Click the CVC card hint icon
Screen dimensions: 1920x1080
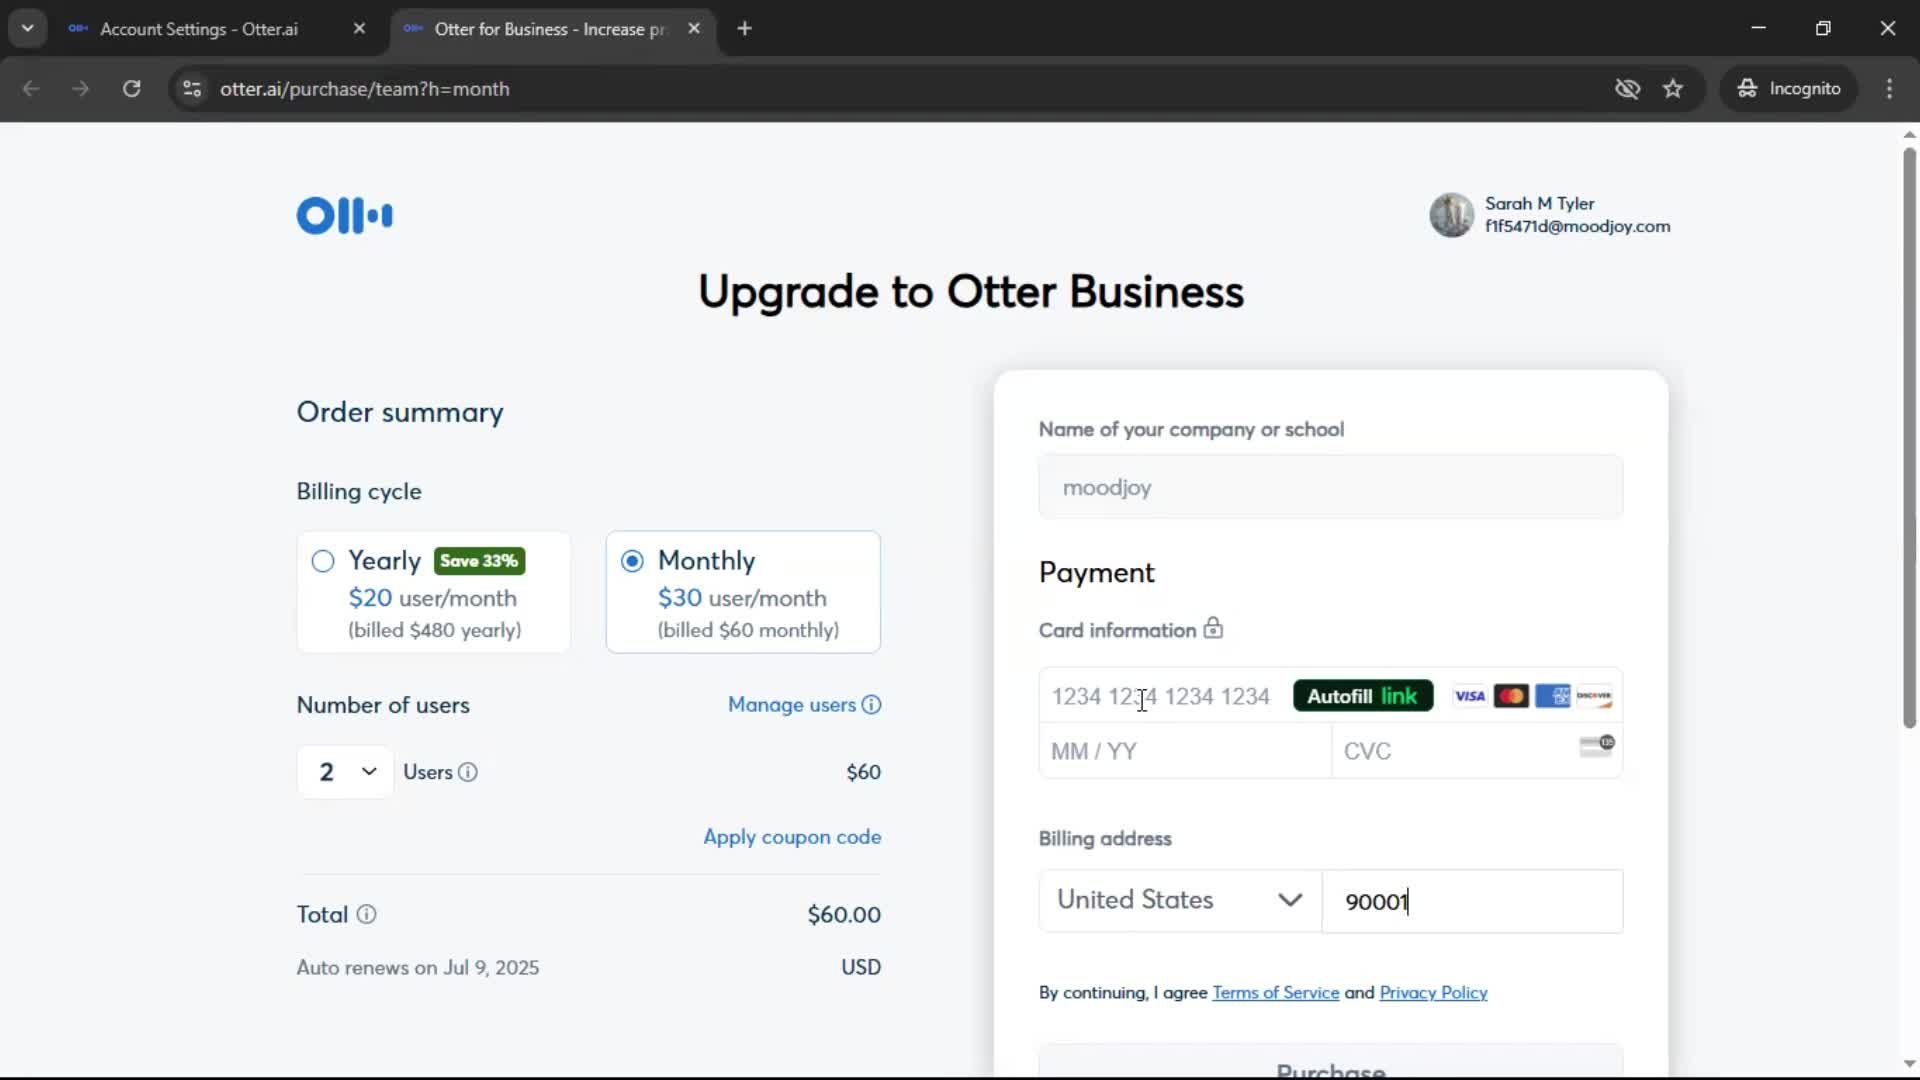pyautogui.click(x=1597, y=746)
